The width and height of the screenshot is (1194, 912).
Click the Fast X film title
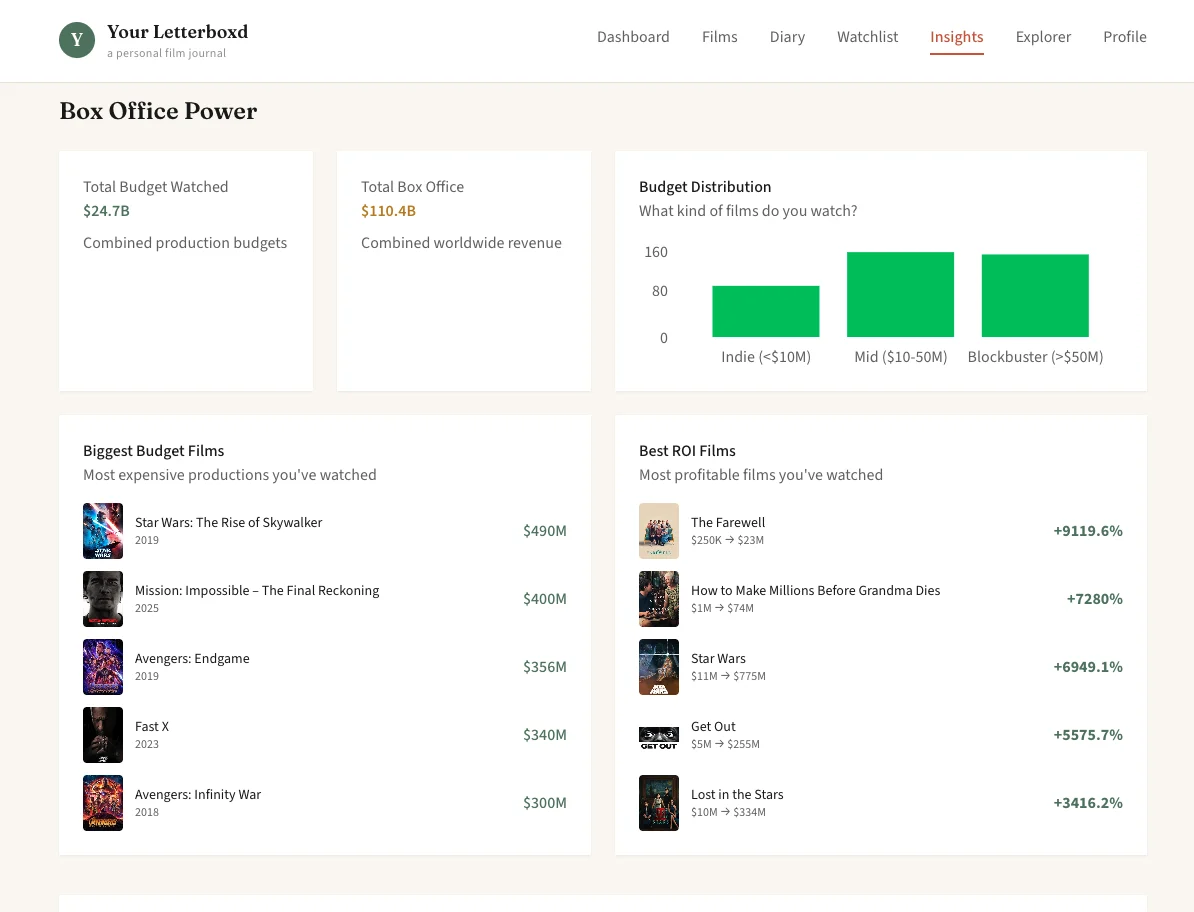coord(152,726)
